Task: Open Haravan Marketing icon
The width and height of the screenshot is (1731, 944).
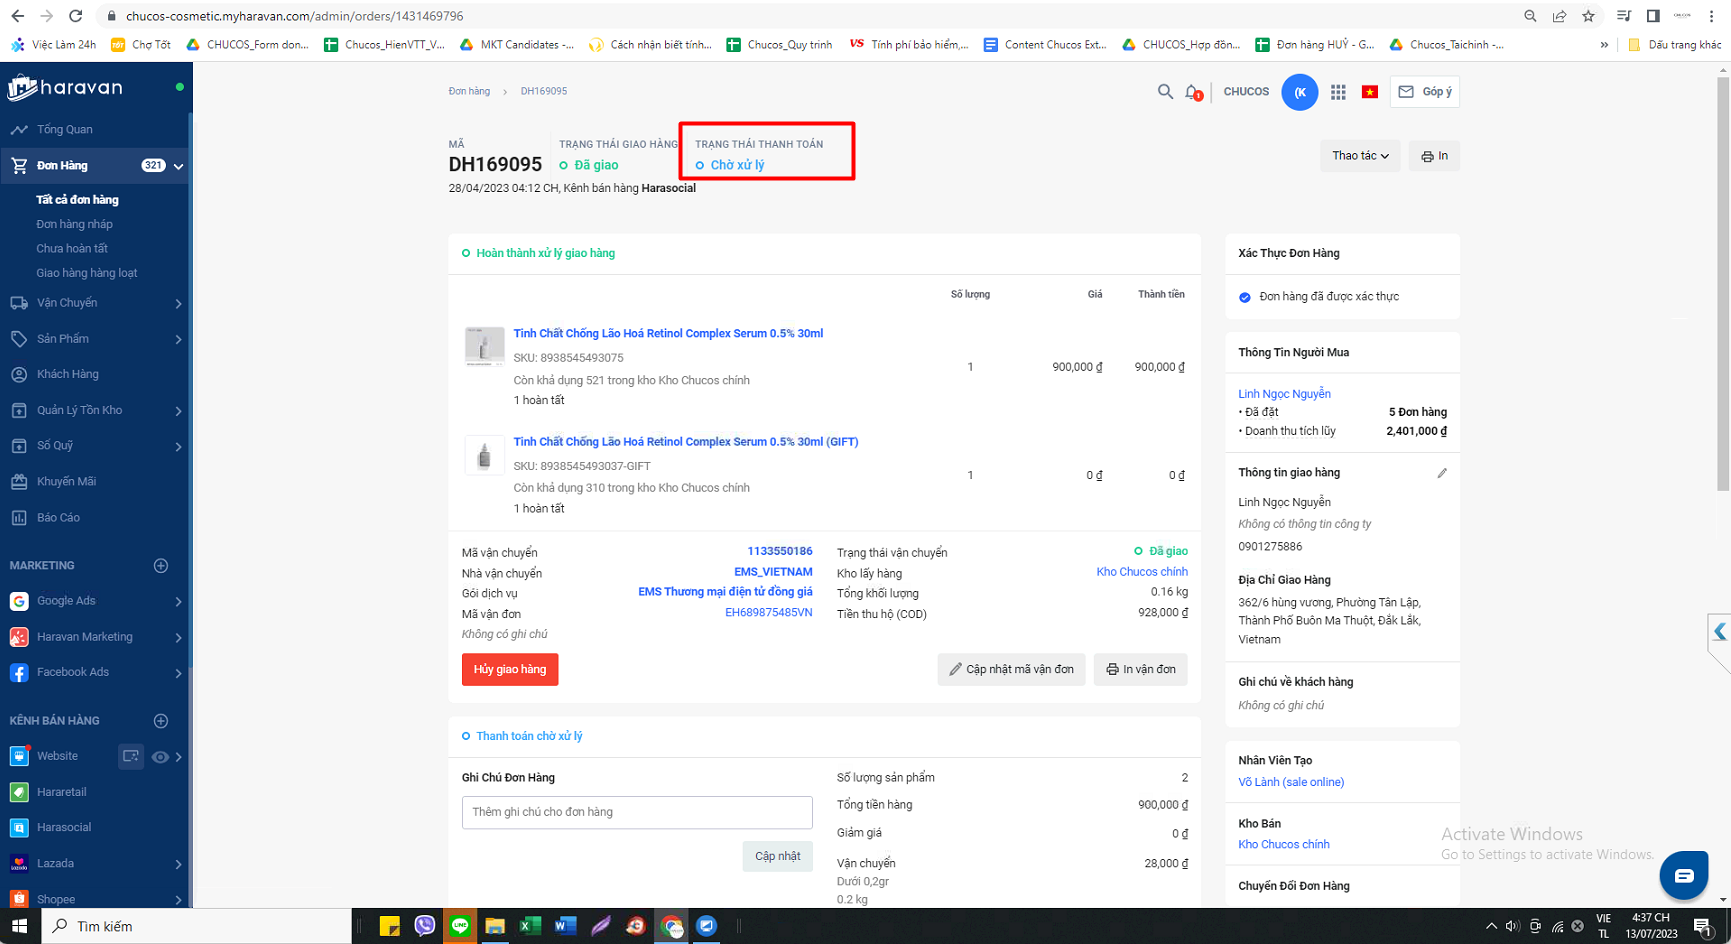Action: coord(19,637)
